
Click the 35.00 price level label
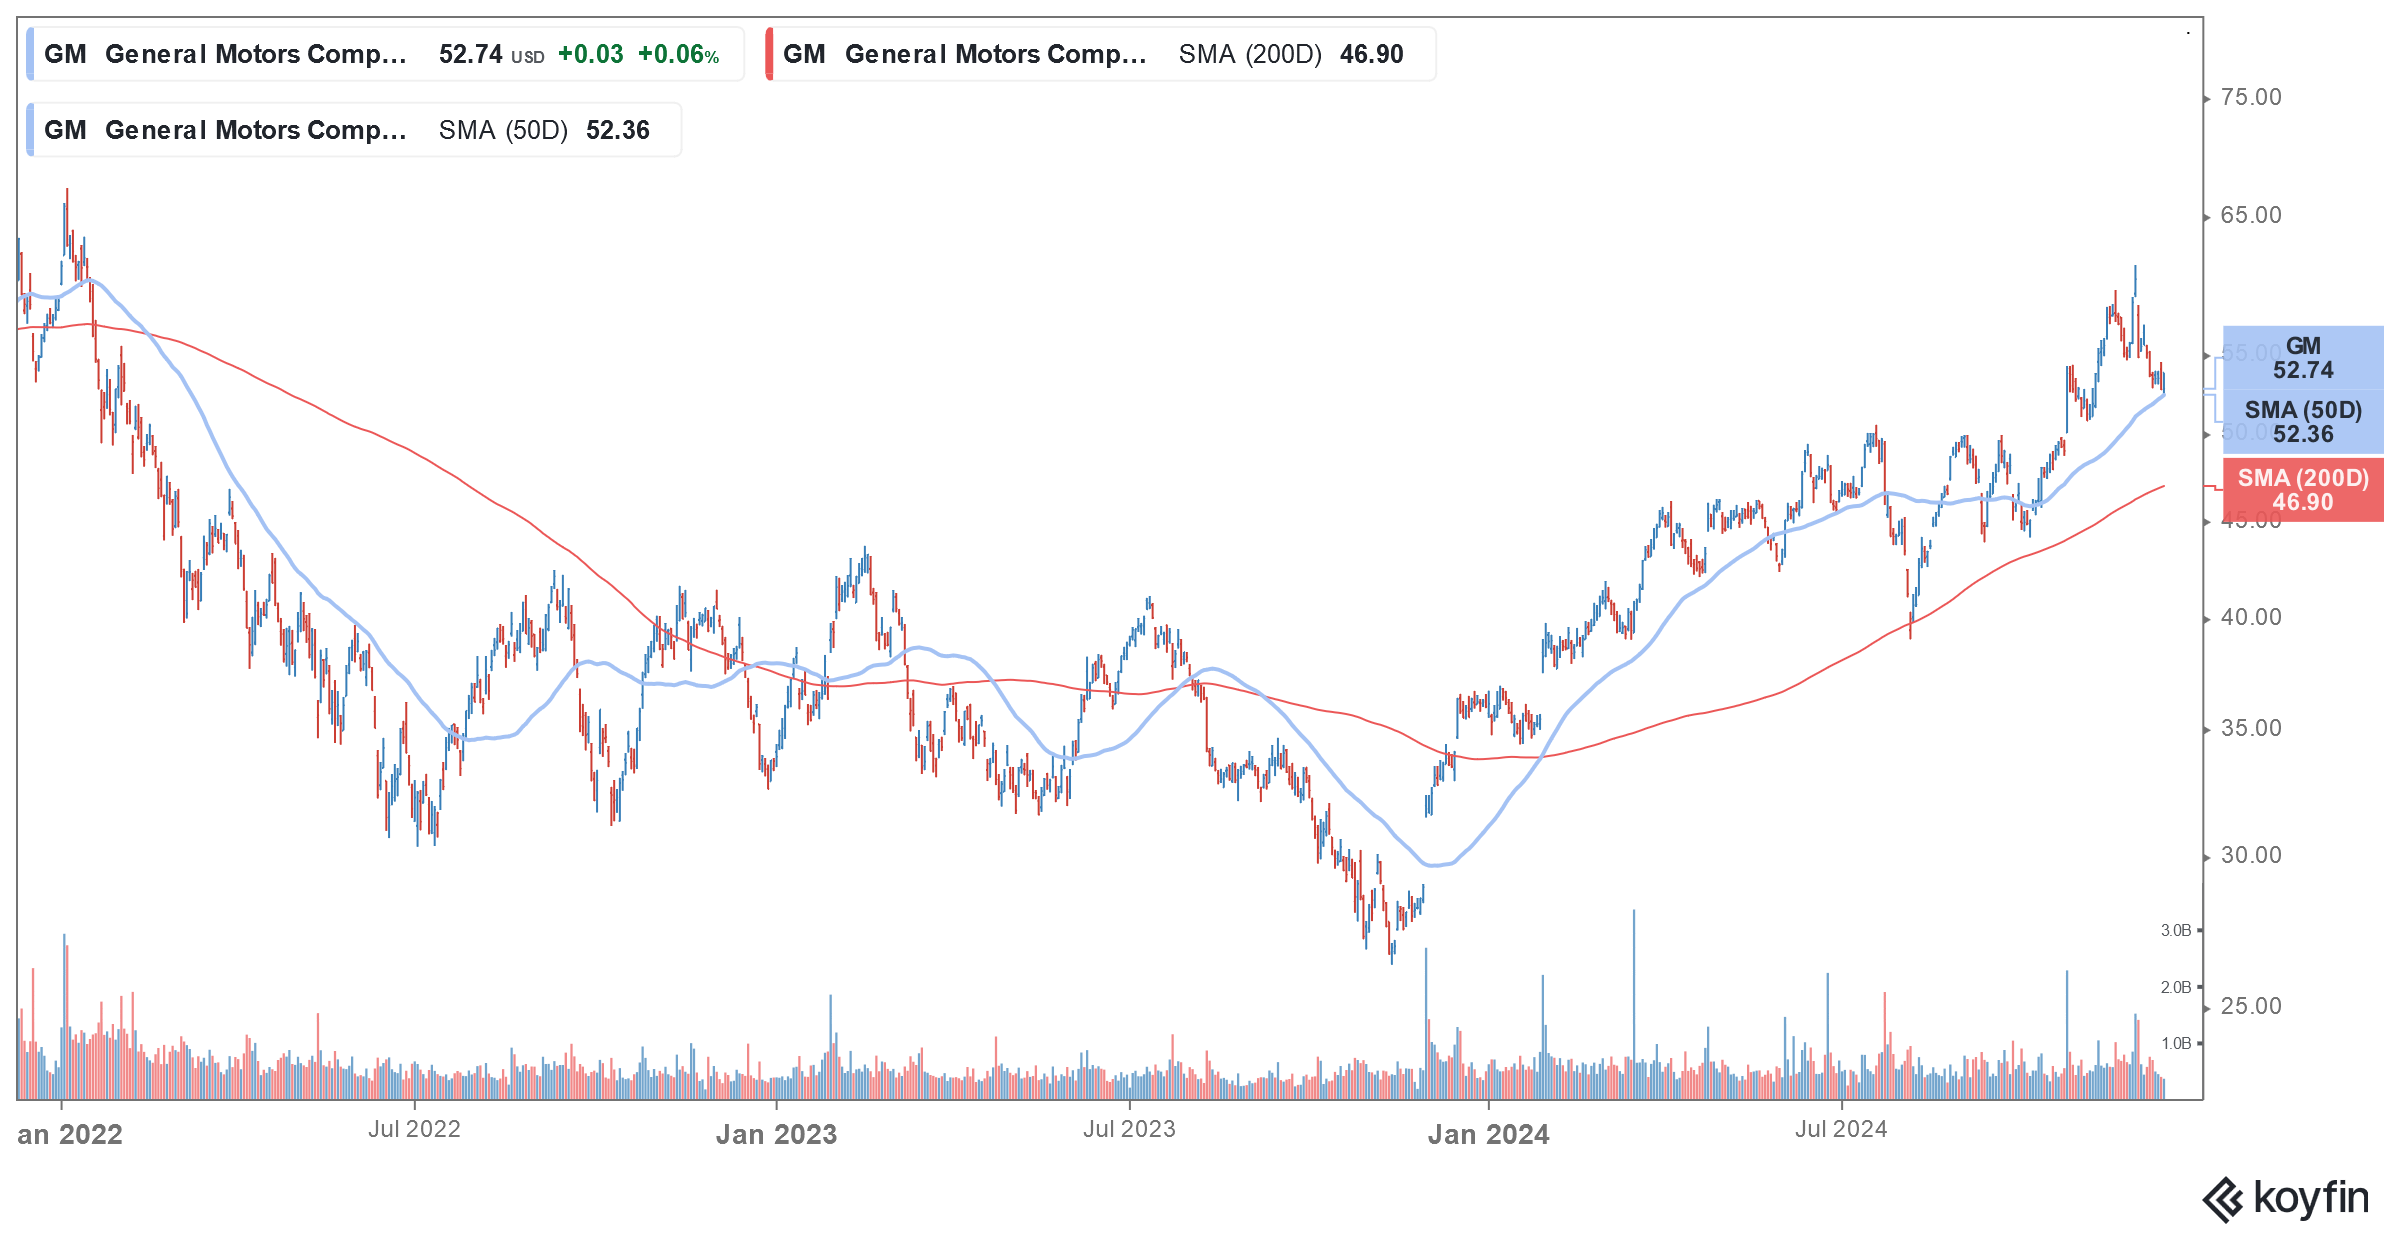2251,728
